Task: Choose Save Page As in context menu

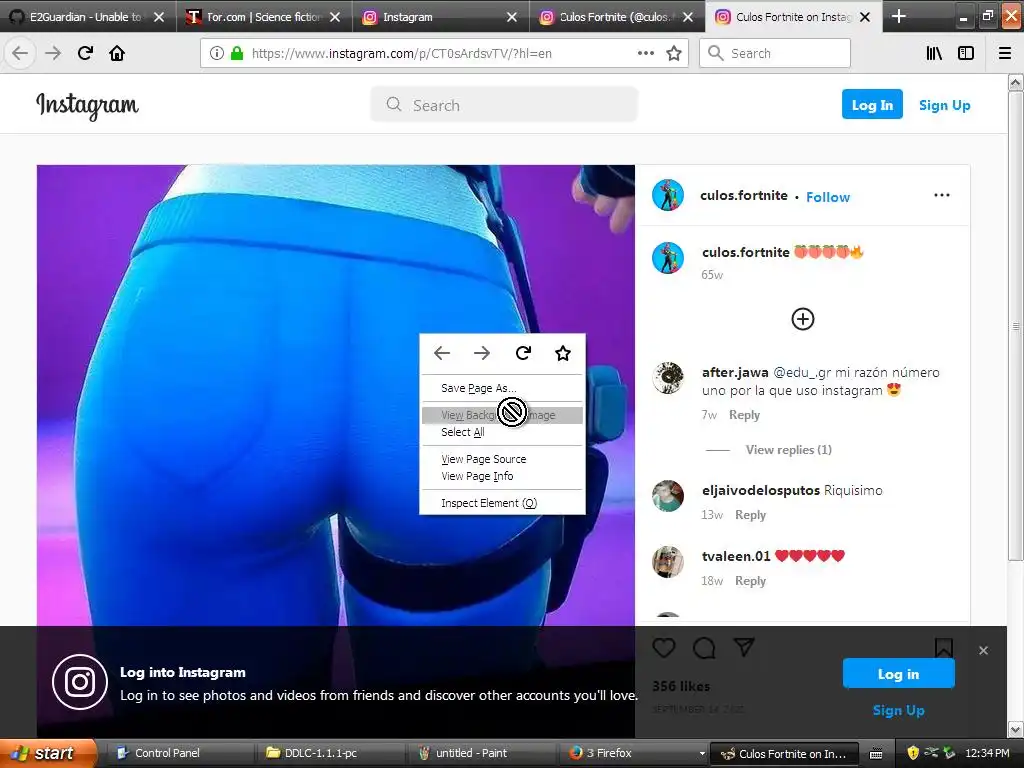Action: point(502,388)
